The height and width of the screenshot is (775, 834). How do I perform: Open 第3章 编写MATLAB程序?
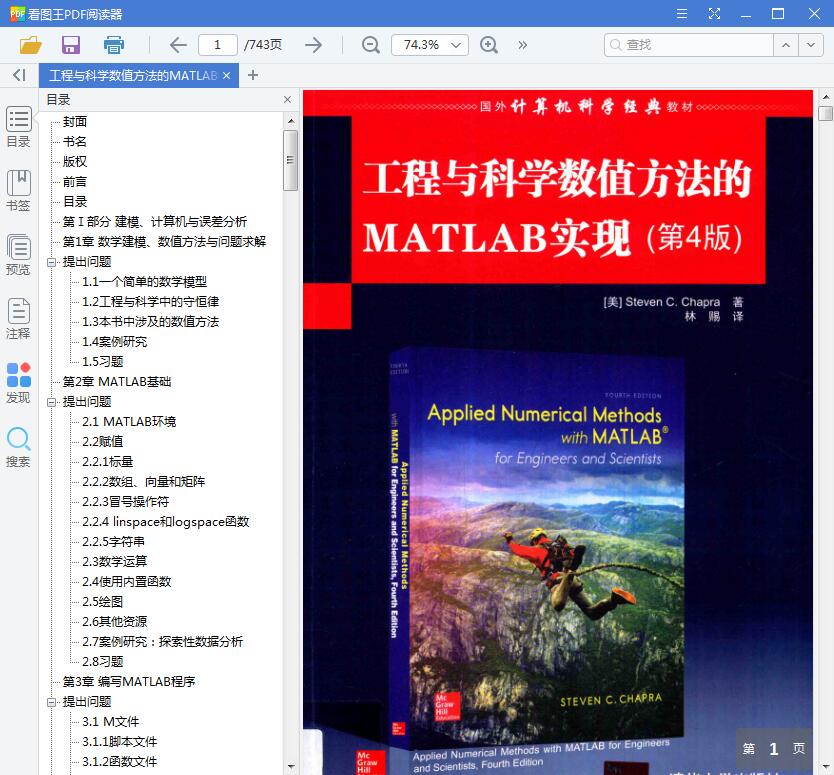tap(129, 682)
